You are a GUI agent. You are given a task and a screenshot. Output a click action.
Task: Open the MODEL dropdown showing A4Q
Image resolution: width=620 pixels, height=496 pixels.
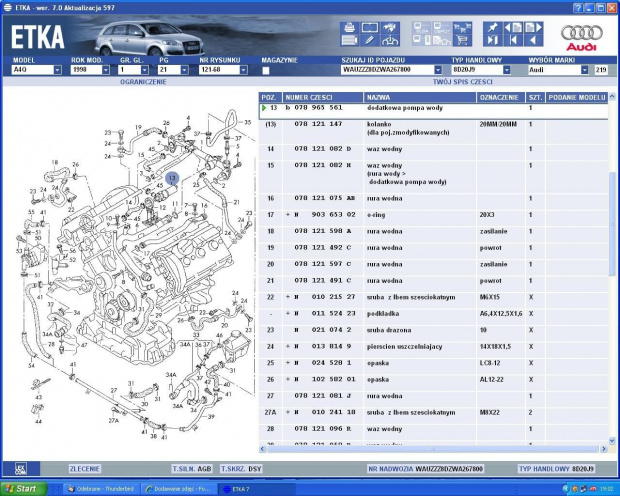[x=57, y=70]
